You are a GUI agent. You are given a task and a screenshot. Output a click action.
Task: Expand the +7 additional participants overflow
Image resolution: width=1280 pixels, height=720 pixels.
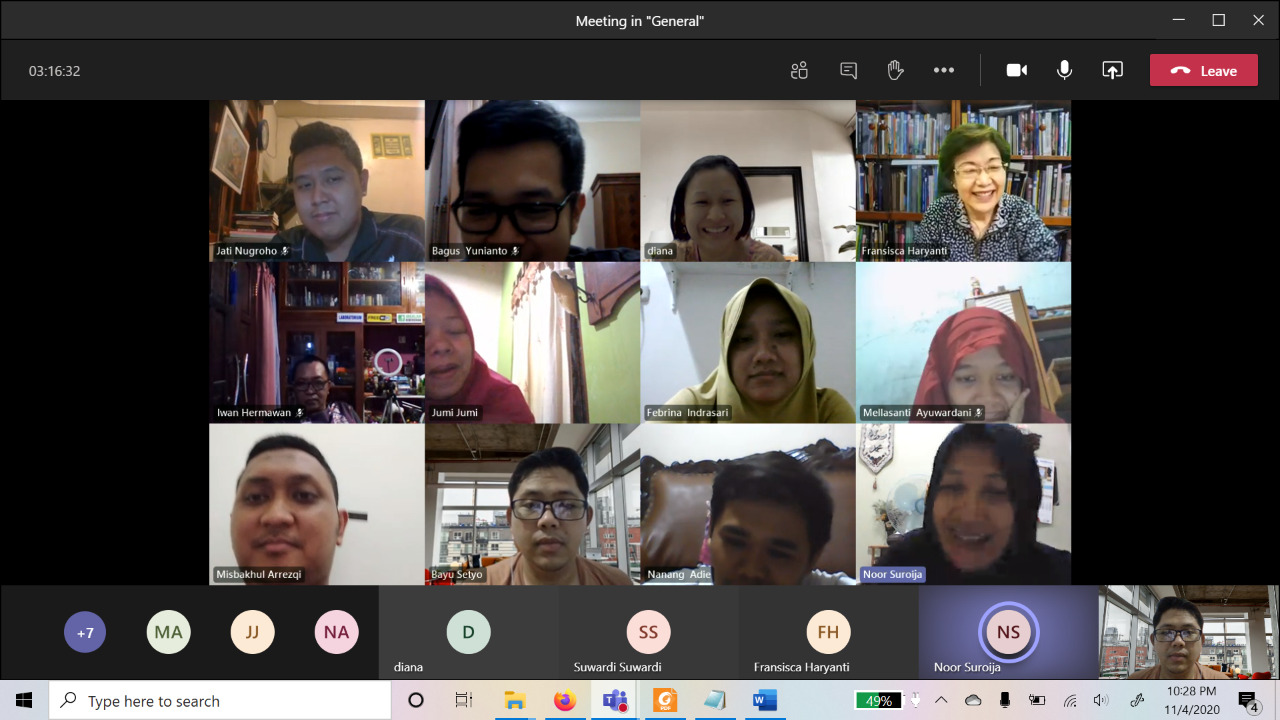(x=85, y=633)
